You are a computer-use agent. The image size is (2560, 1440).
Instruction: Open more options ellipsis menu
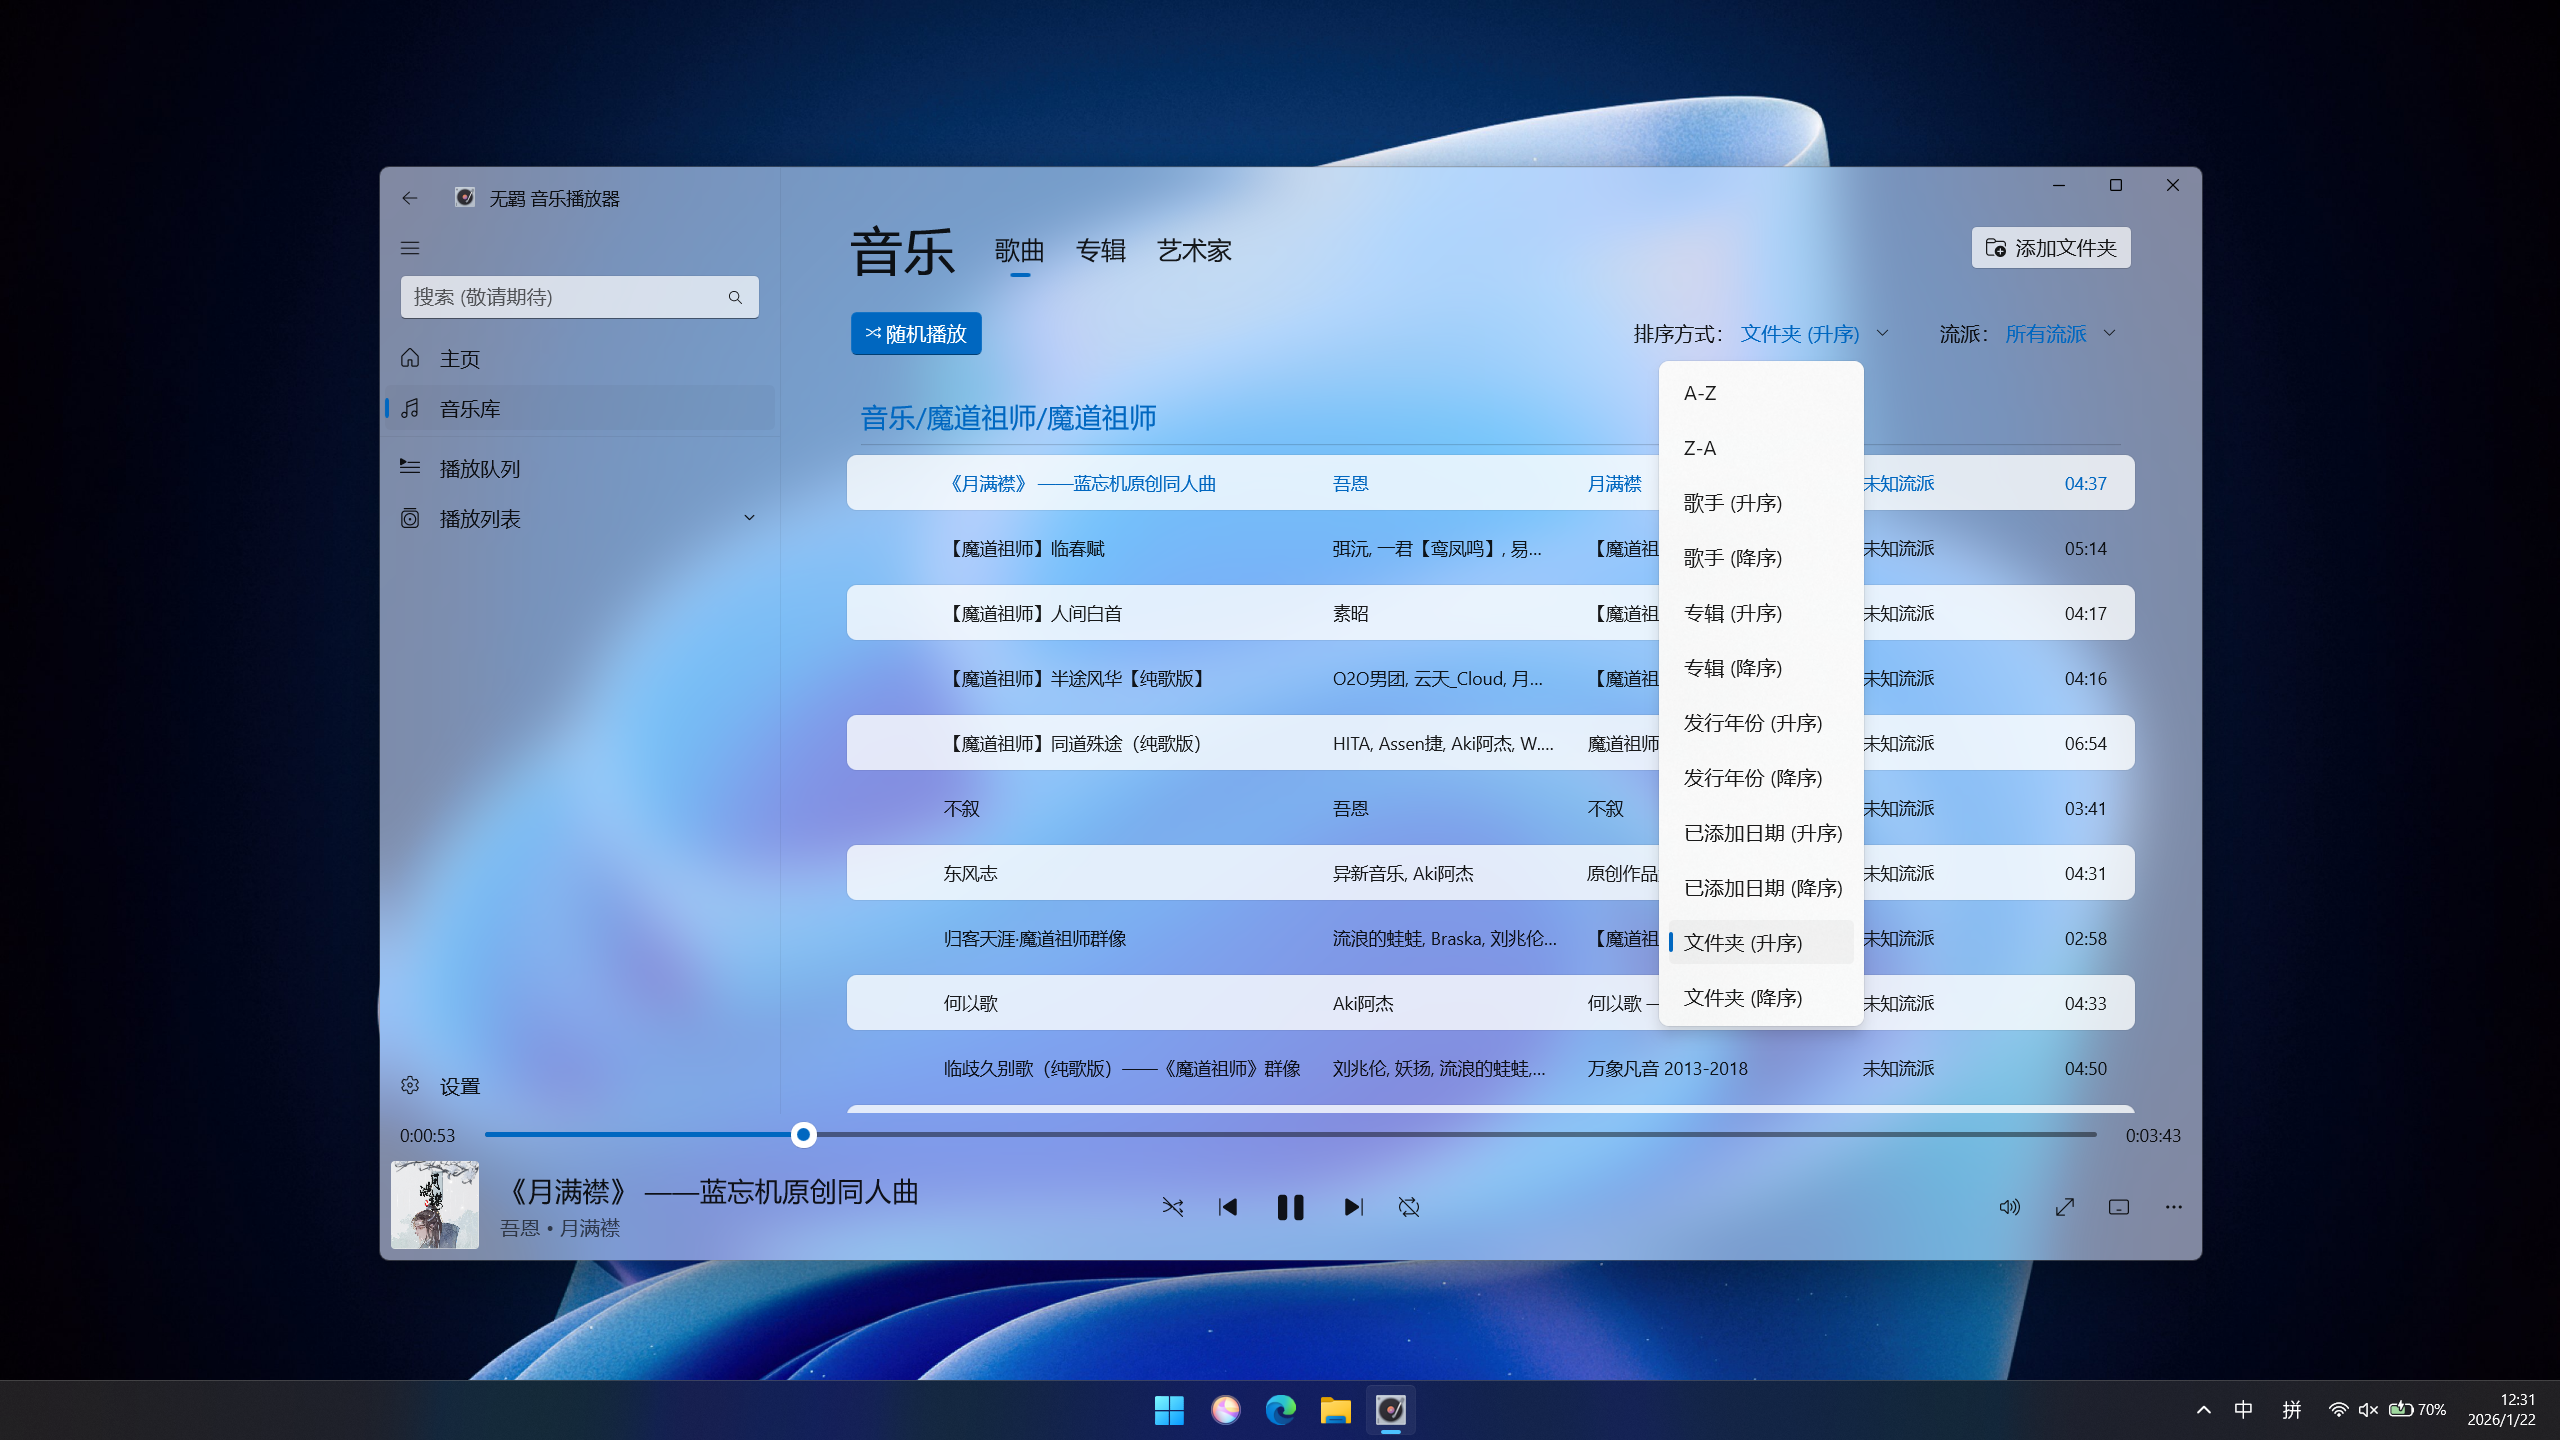tap(2173, 1207)
